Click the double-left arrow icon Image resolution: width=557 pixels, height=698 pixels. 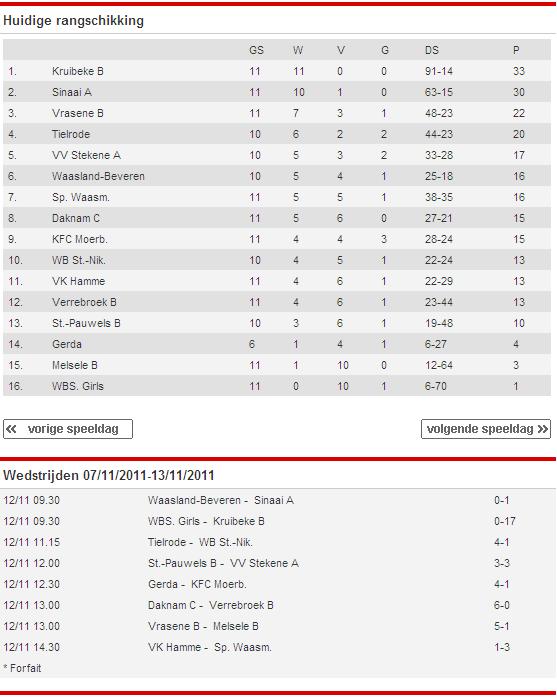click(12, 429)
